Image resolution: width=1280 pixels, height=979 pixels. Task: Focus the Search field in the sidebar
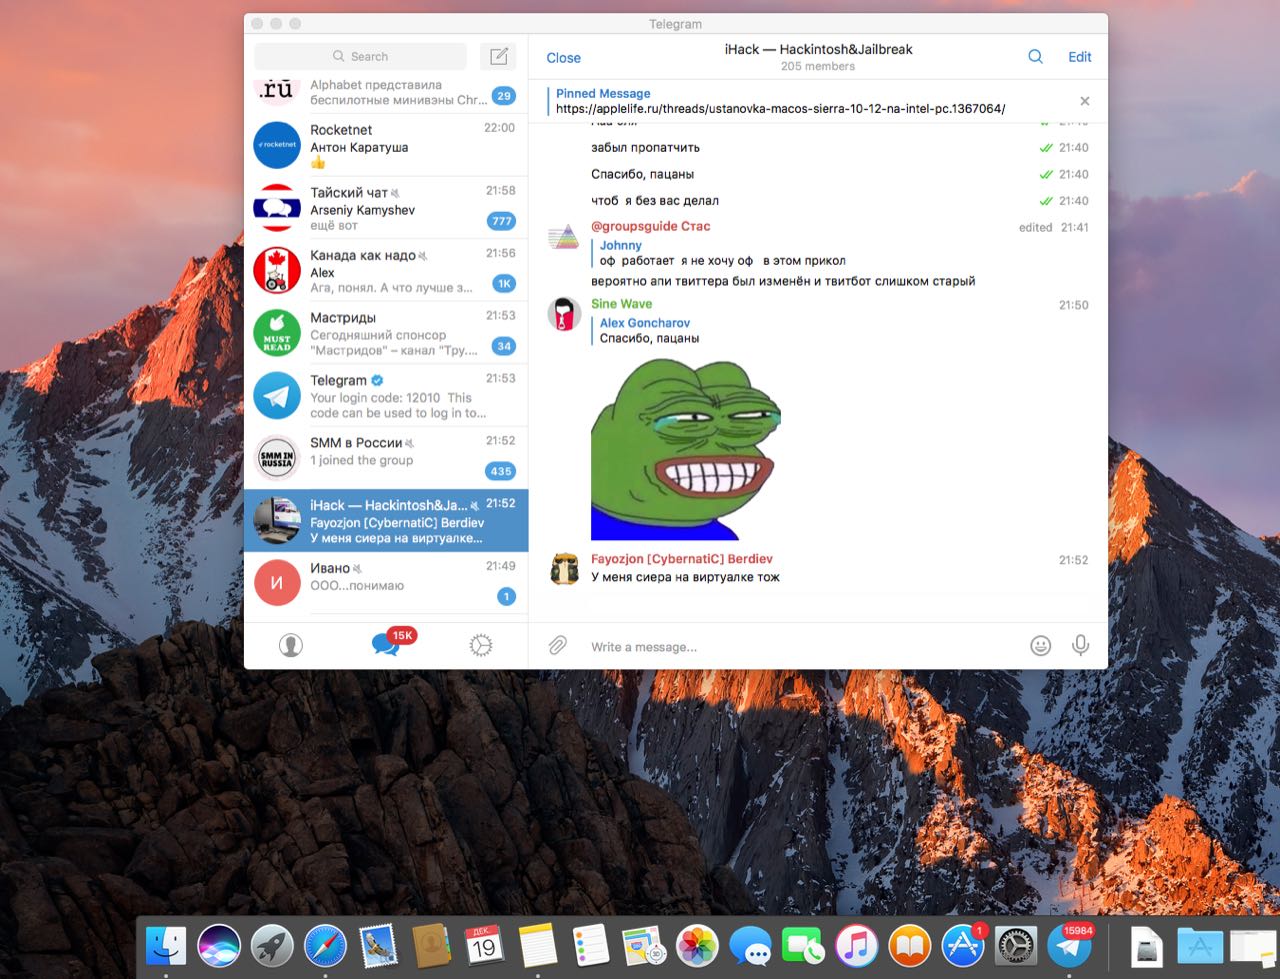click(x=361, y=56)
